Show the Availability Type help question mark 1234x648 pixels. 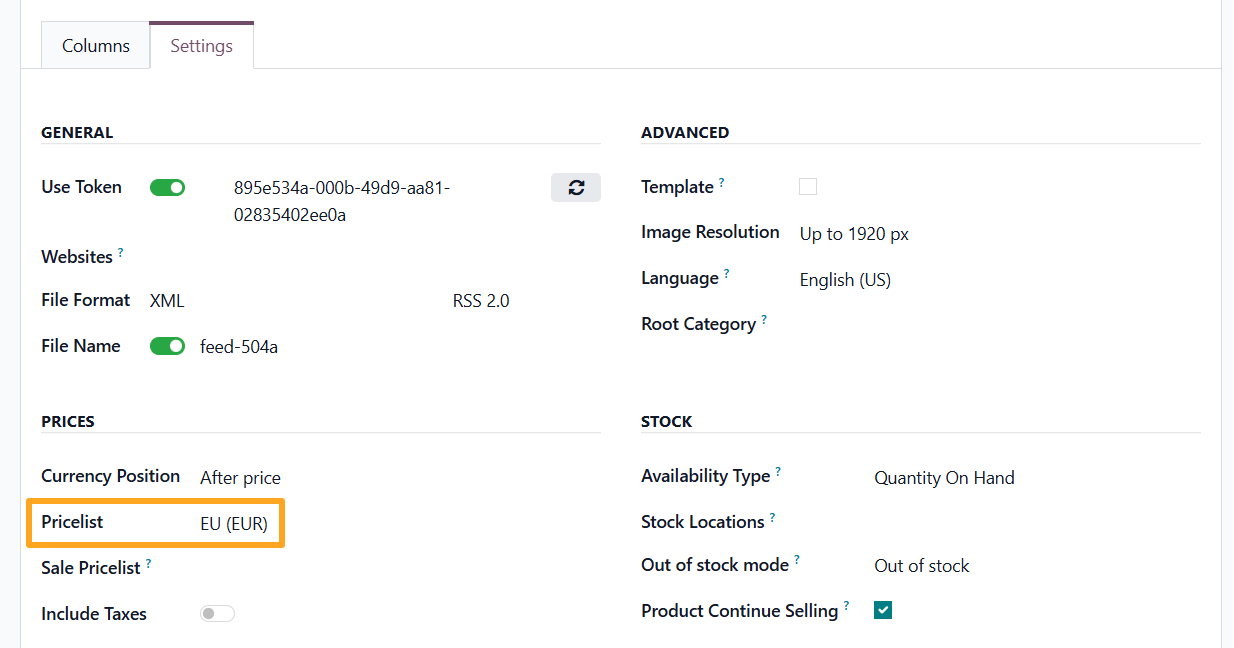[778, 472]
